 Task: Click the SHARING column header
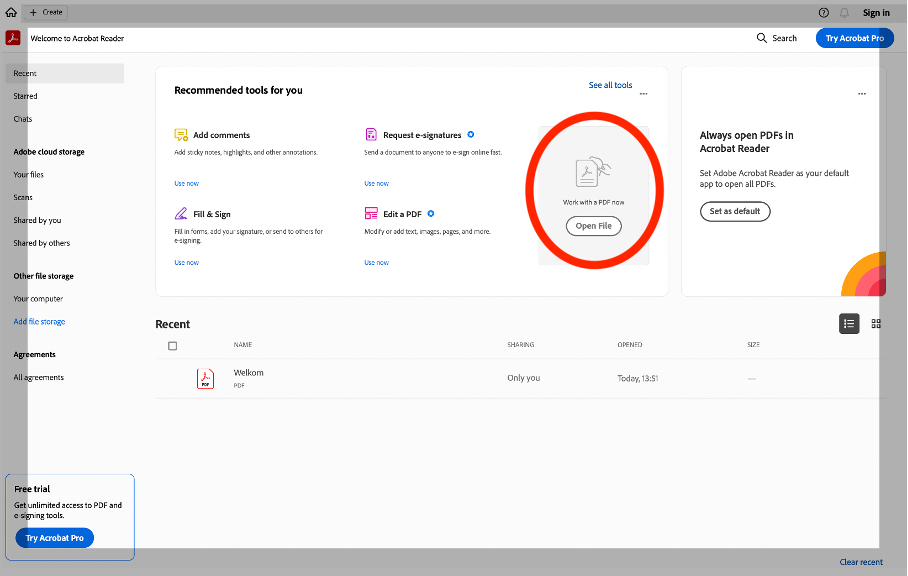tap(521, 344)
